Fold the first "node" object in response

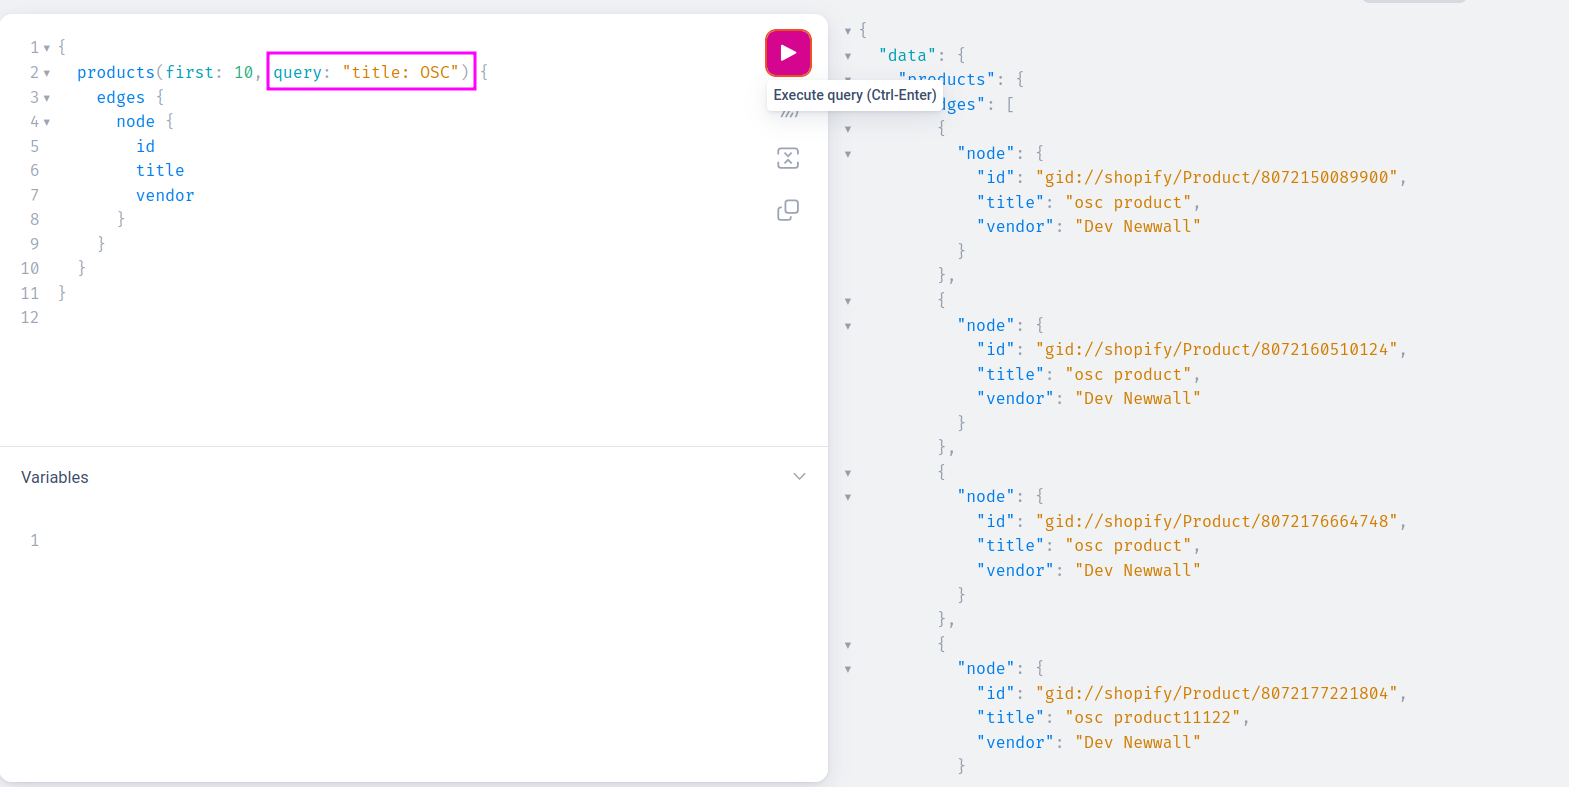click(848, 154)
